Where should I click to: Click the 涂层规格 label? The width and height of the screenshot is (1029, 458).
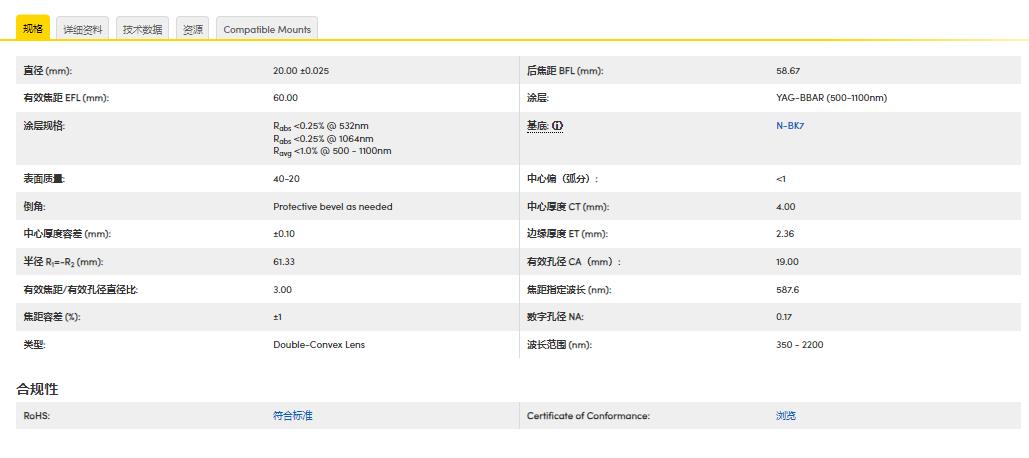tap(44, 126)
